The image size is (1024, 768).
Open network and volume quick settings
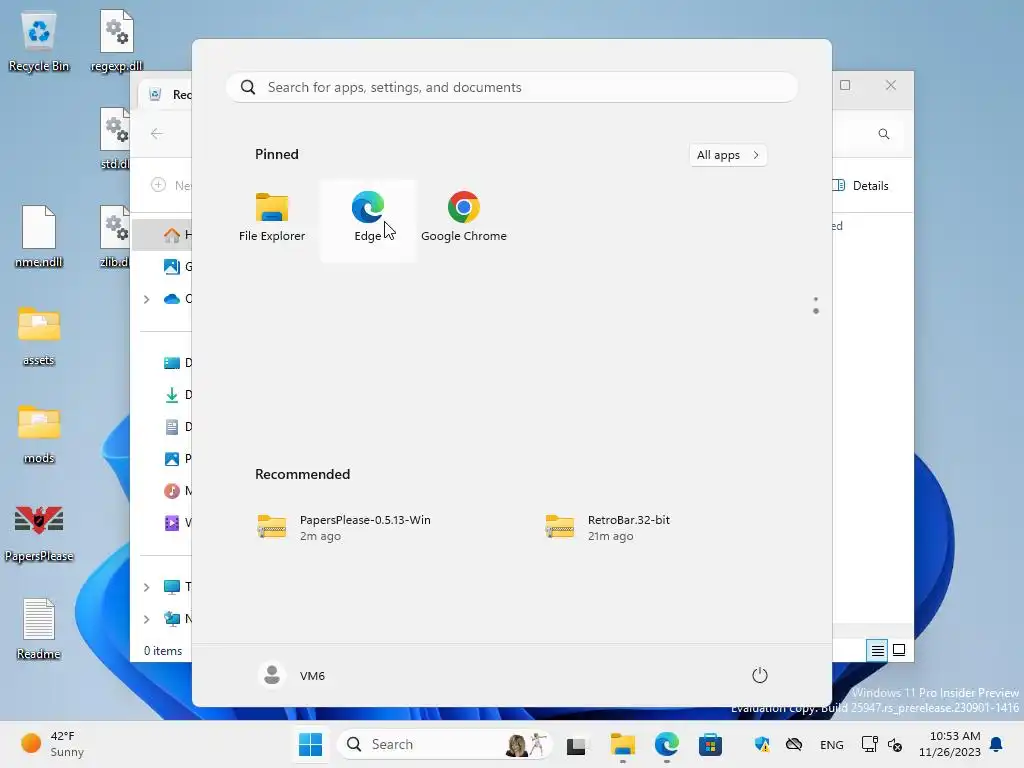pyautogui.click(x=882, y=744)
